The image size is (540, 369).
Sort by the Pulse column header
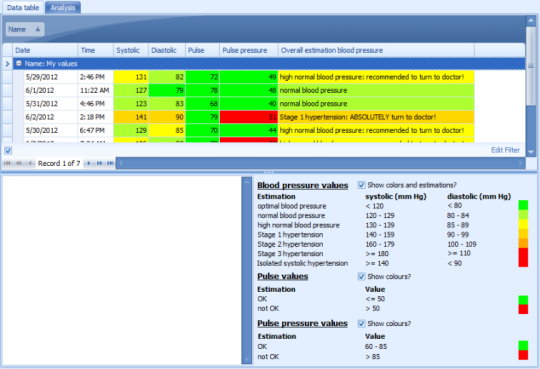(x=202, y=50)
